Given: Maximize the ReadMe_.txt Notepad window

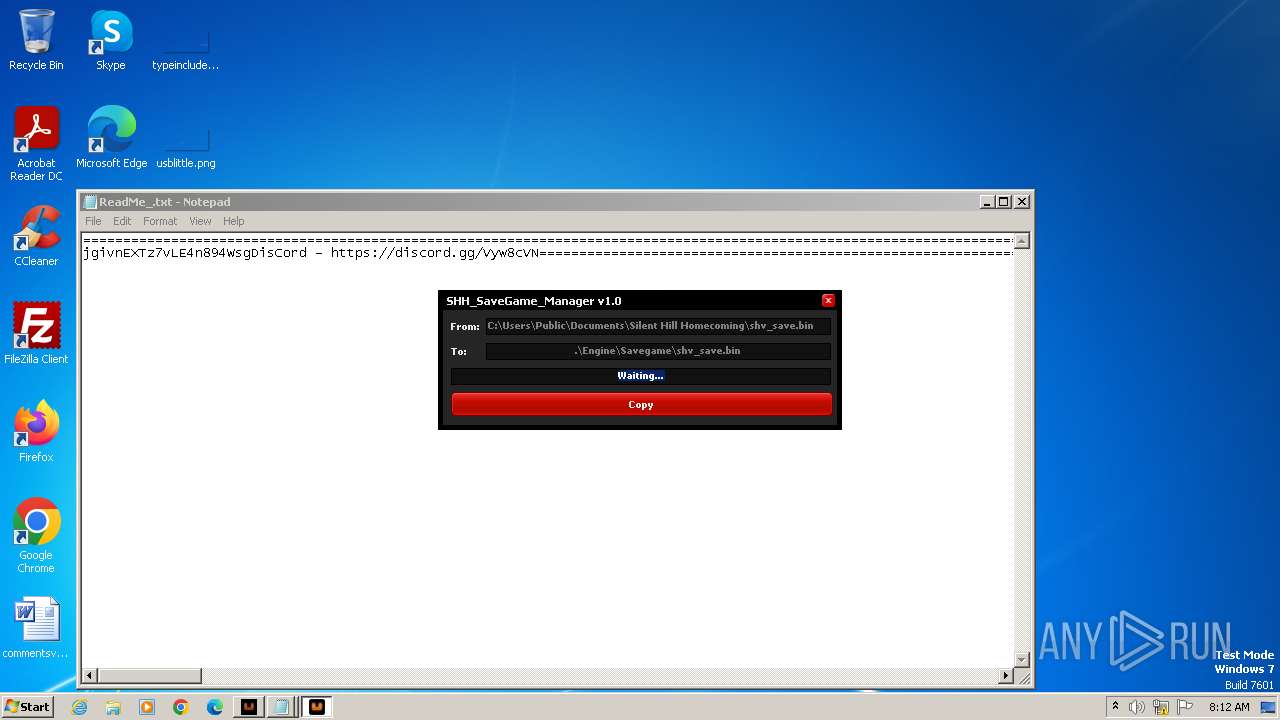Looking at the screenshot, I should coord(1004,201).
